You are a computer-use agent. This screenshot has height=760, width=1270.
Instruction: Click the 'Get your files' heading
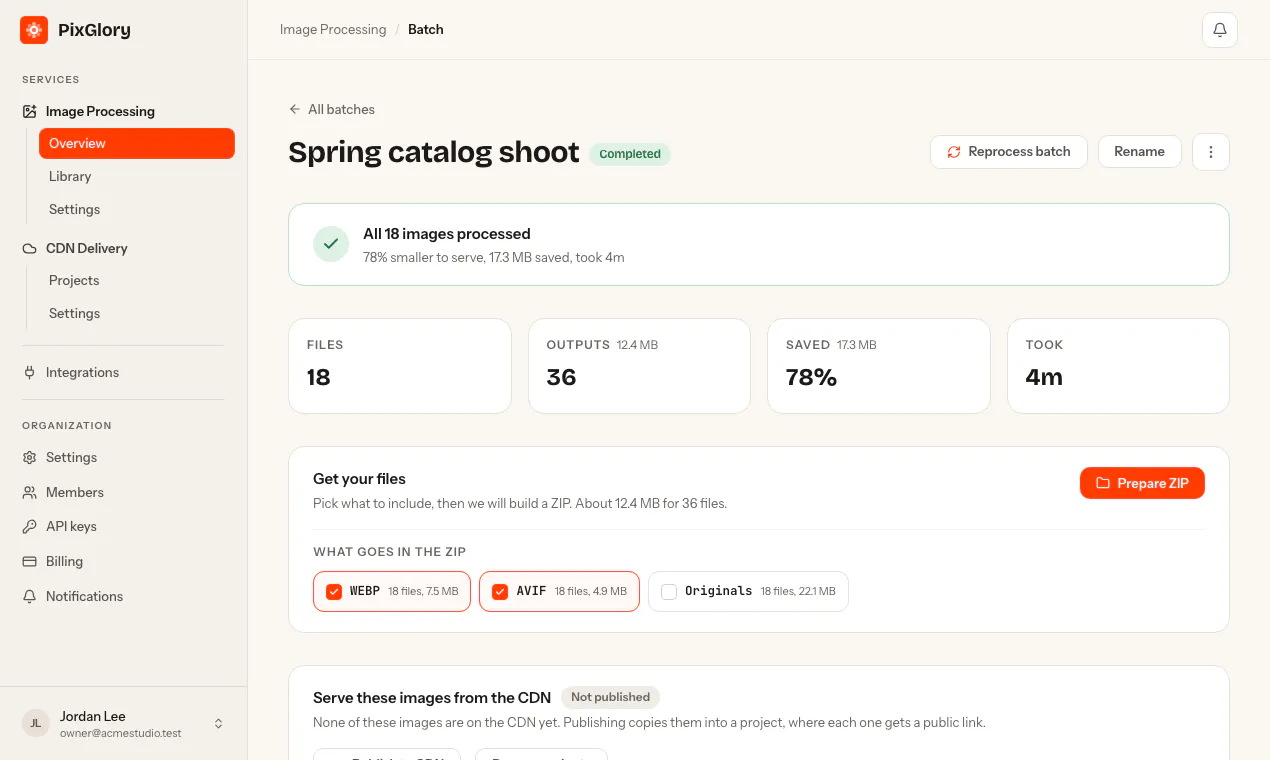coord(359,479)
